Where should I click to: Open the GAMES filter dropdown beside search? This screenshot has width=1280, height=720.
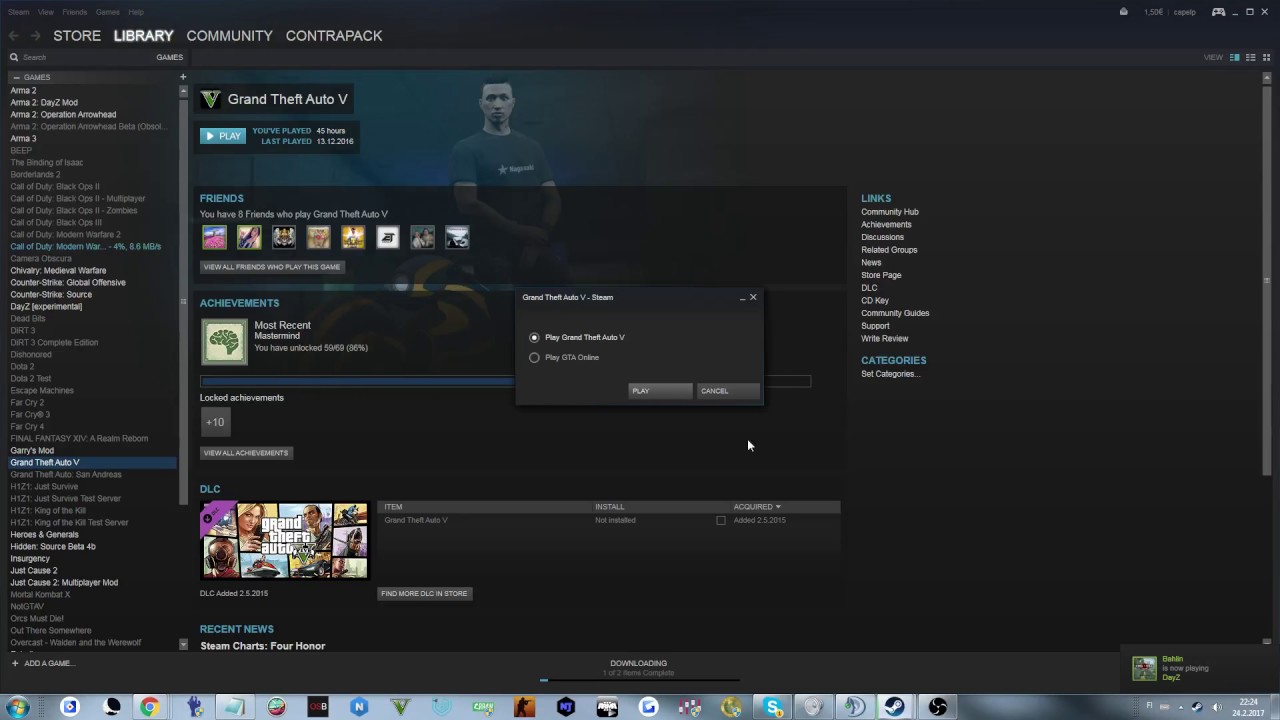169,57
